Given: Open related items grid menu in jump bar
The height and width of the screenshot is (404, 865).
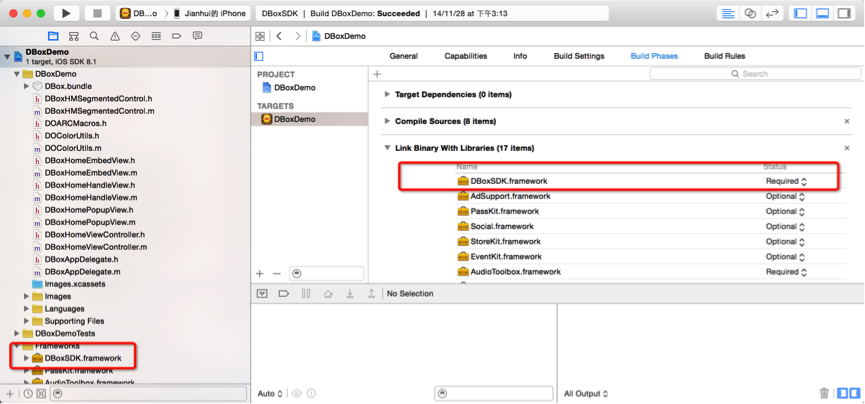Looking at the screenshot, I should (260, 36).
